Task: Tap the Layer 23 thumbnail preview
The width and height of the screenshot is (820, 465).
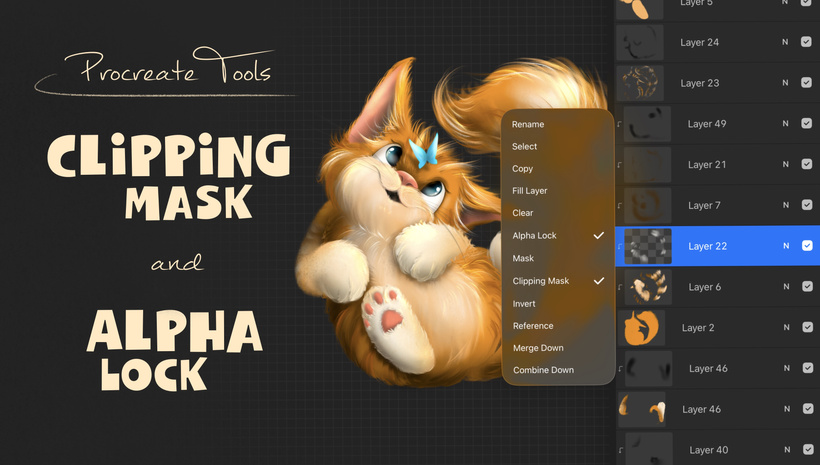Action: point(640,83)
